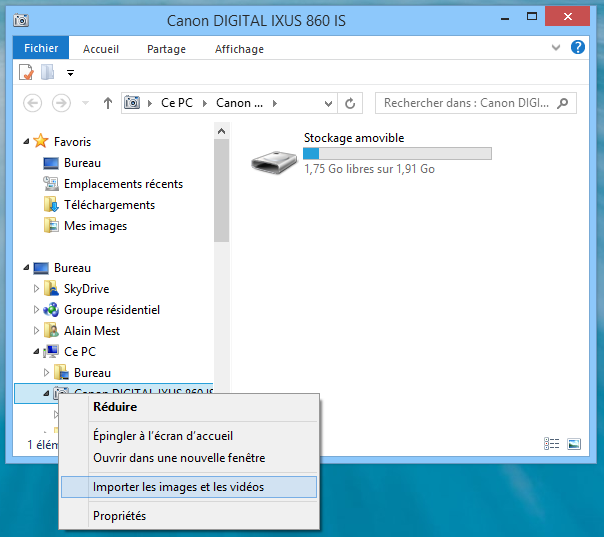The width and height of the screenshot is (604, 537).
Task: Open the address bar history dropdown
Action: tap(328, 103)
